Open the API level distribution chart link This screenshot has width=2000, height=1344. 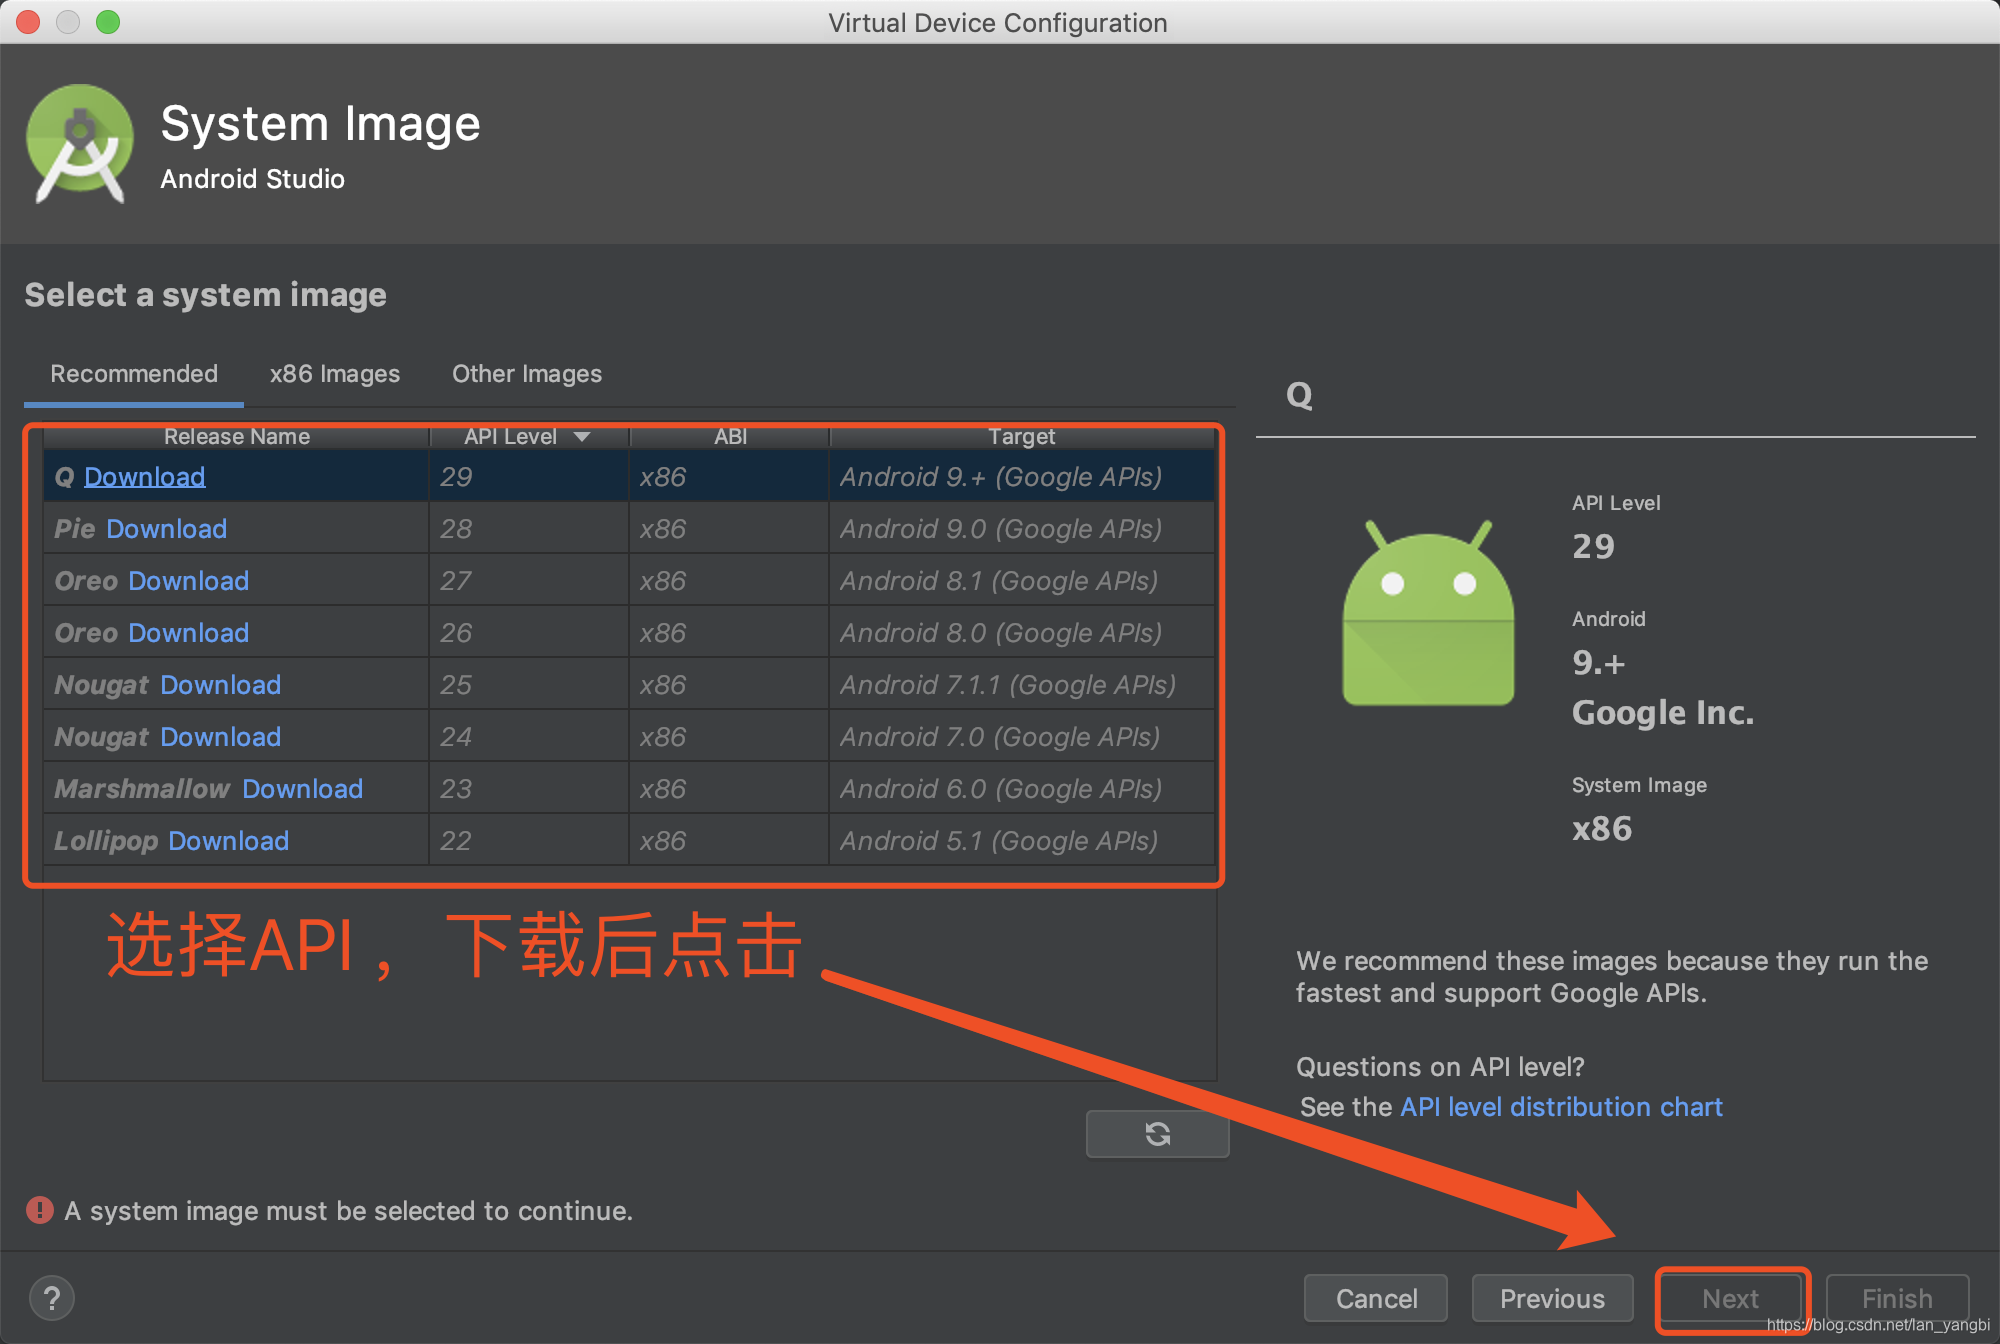[x=1561, y=1107]
